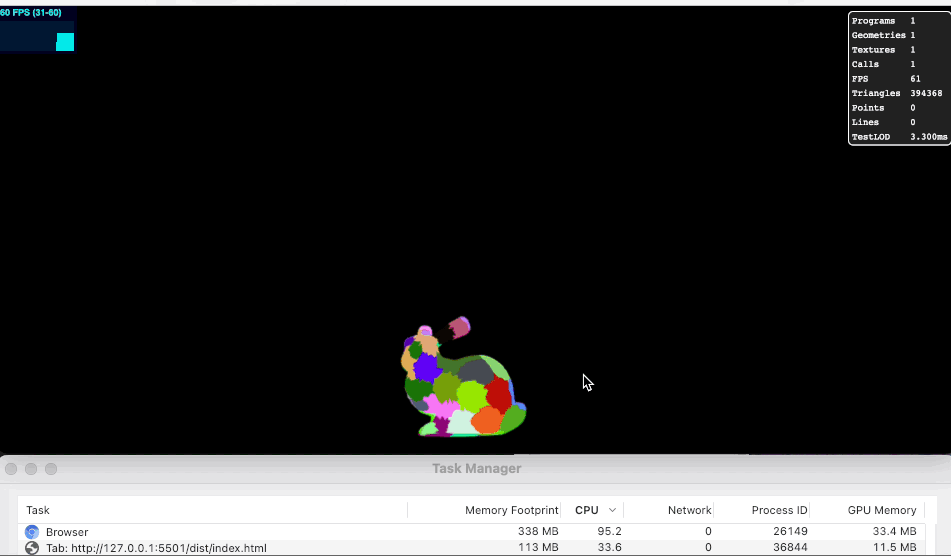Sort by the Process ID column header

click(x=779, y=510)
